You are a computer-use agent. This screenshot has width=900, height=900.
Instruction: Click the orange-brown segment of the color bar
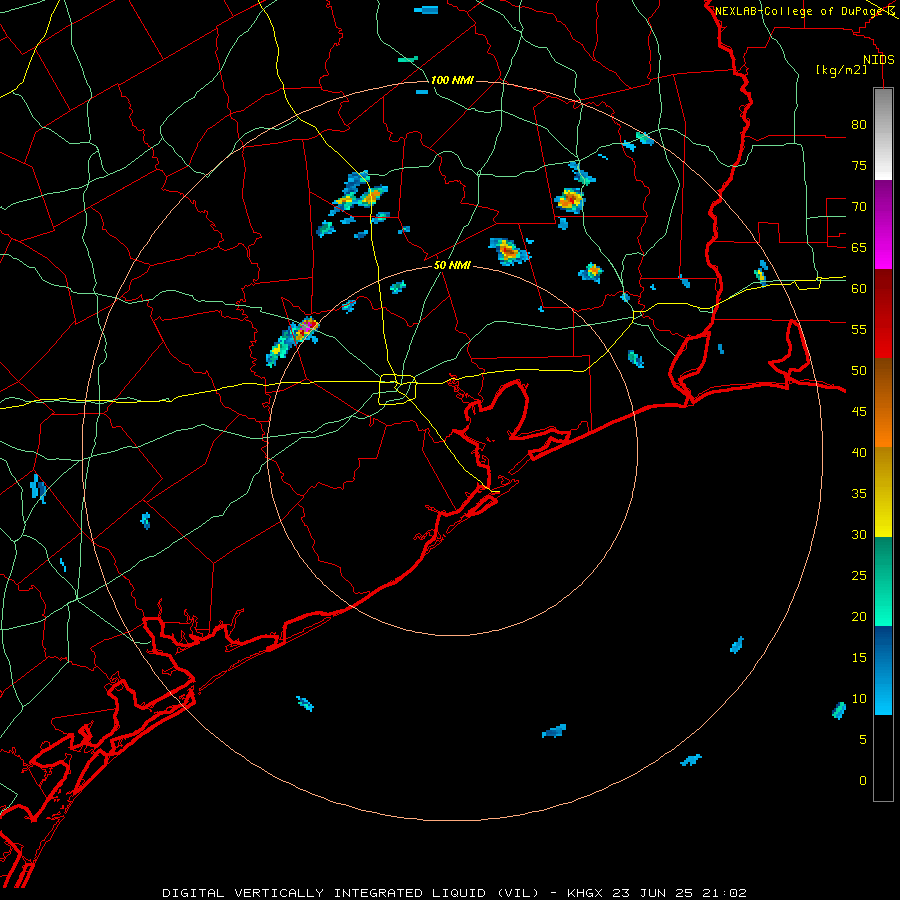883,402
